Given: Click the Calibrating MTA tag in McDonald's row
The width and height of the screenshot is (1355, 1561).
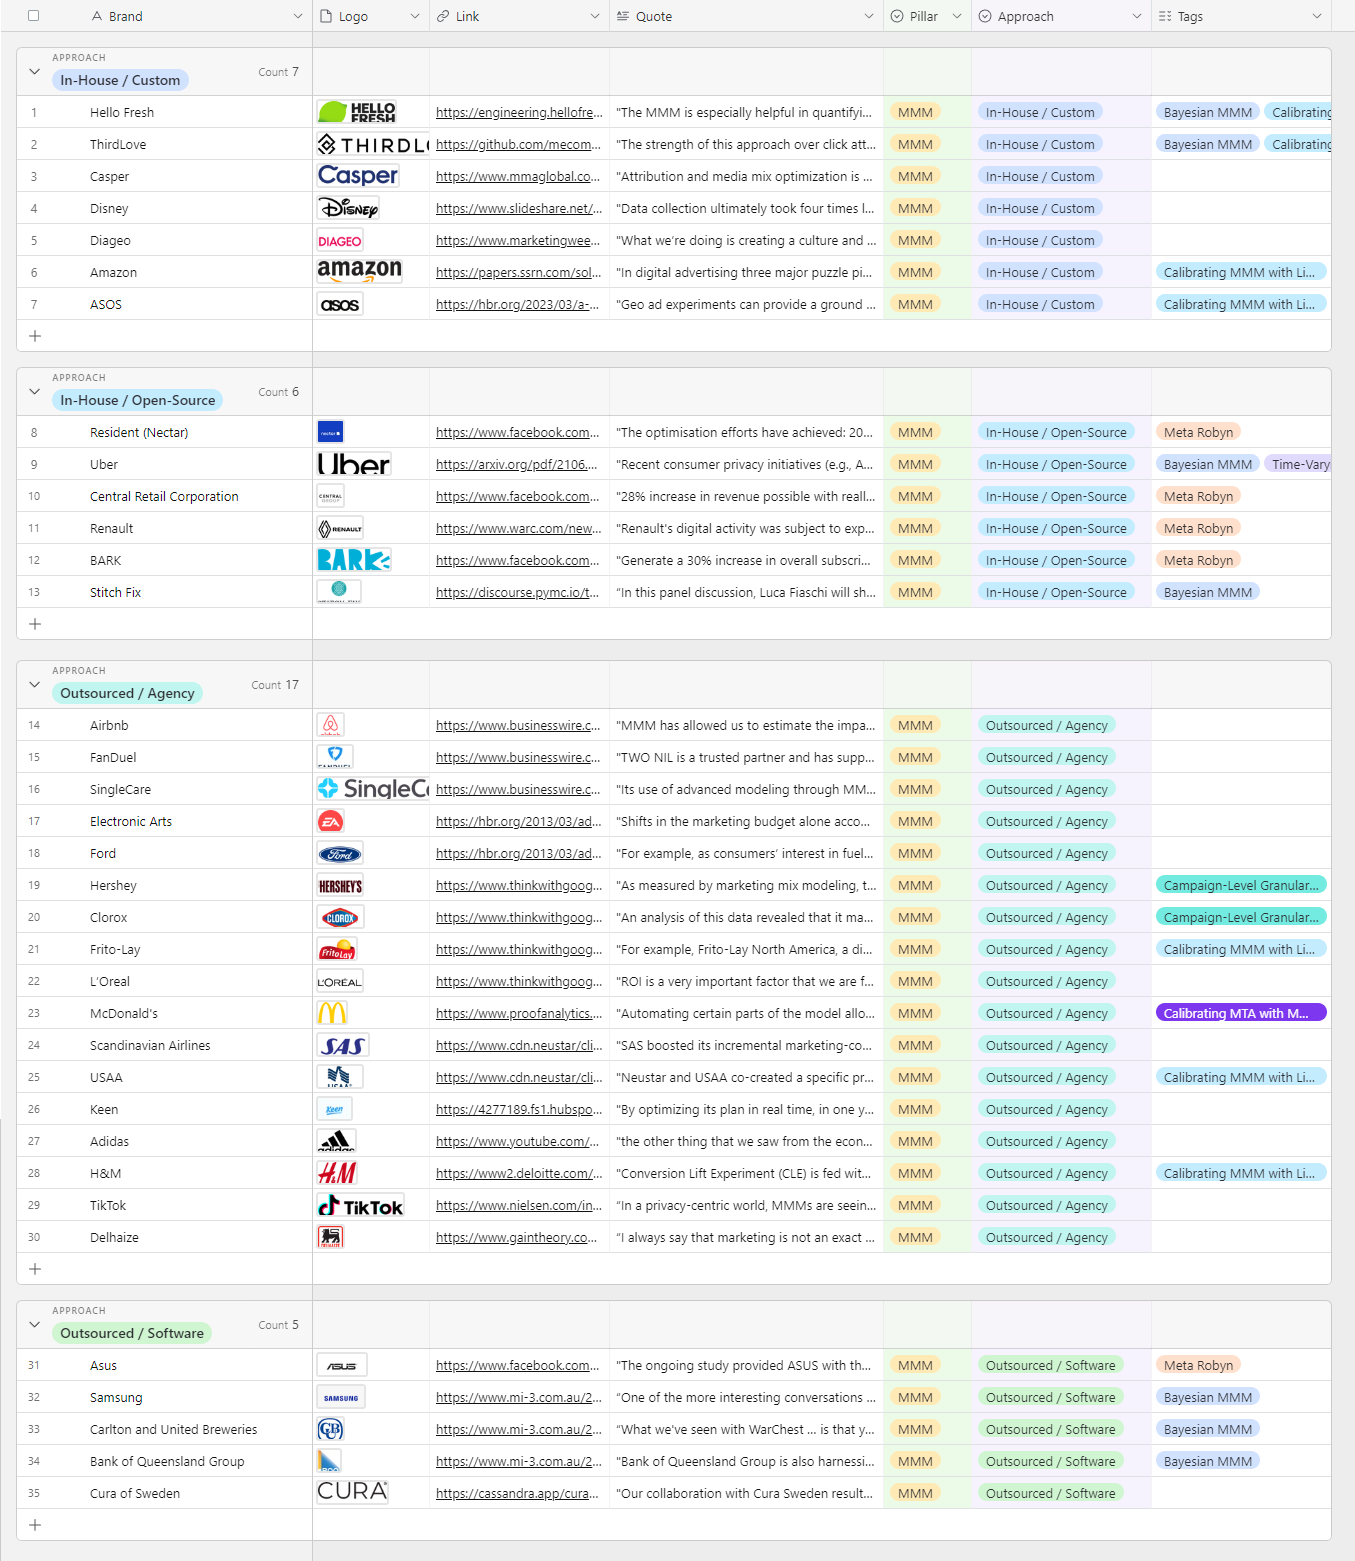Looking at the screenshot, I should (x=1240, y=1013).
